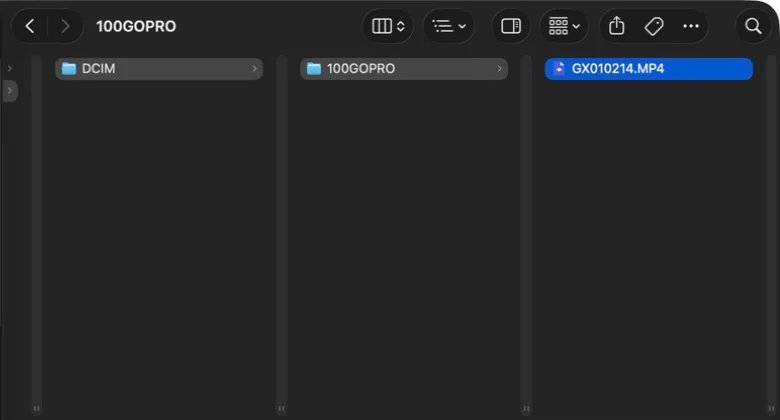Click the Search magnifier icon

pyautogui.click(x=753, y=26)
